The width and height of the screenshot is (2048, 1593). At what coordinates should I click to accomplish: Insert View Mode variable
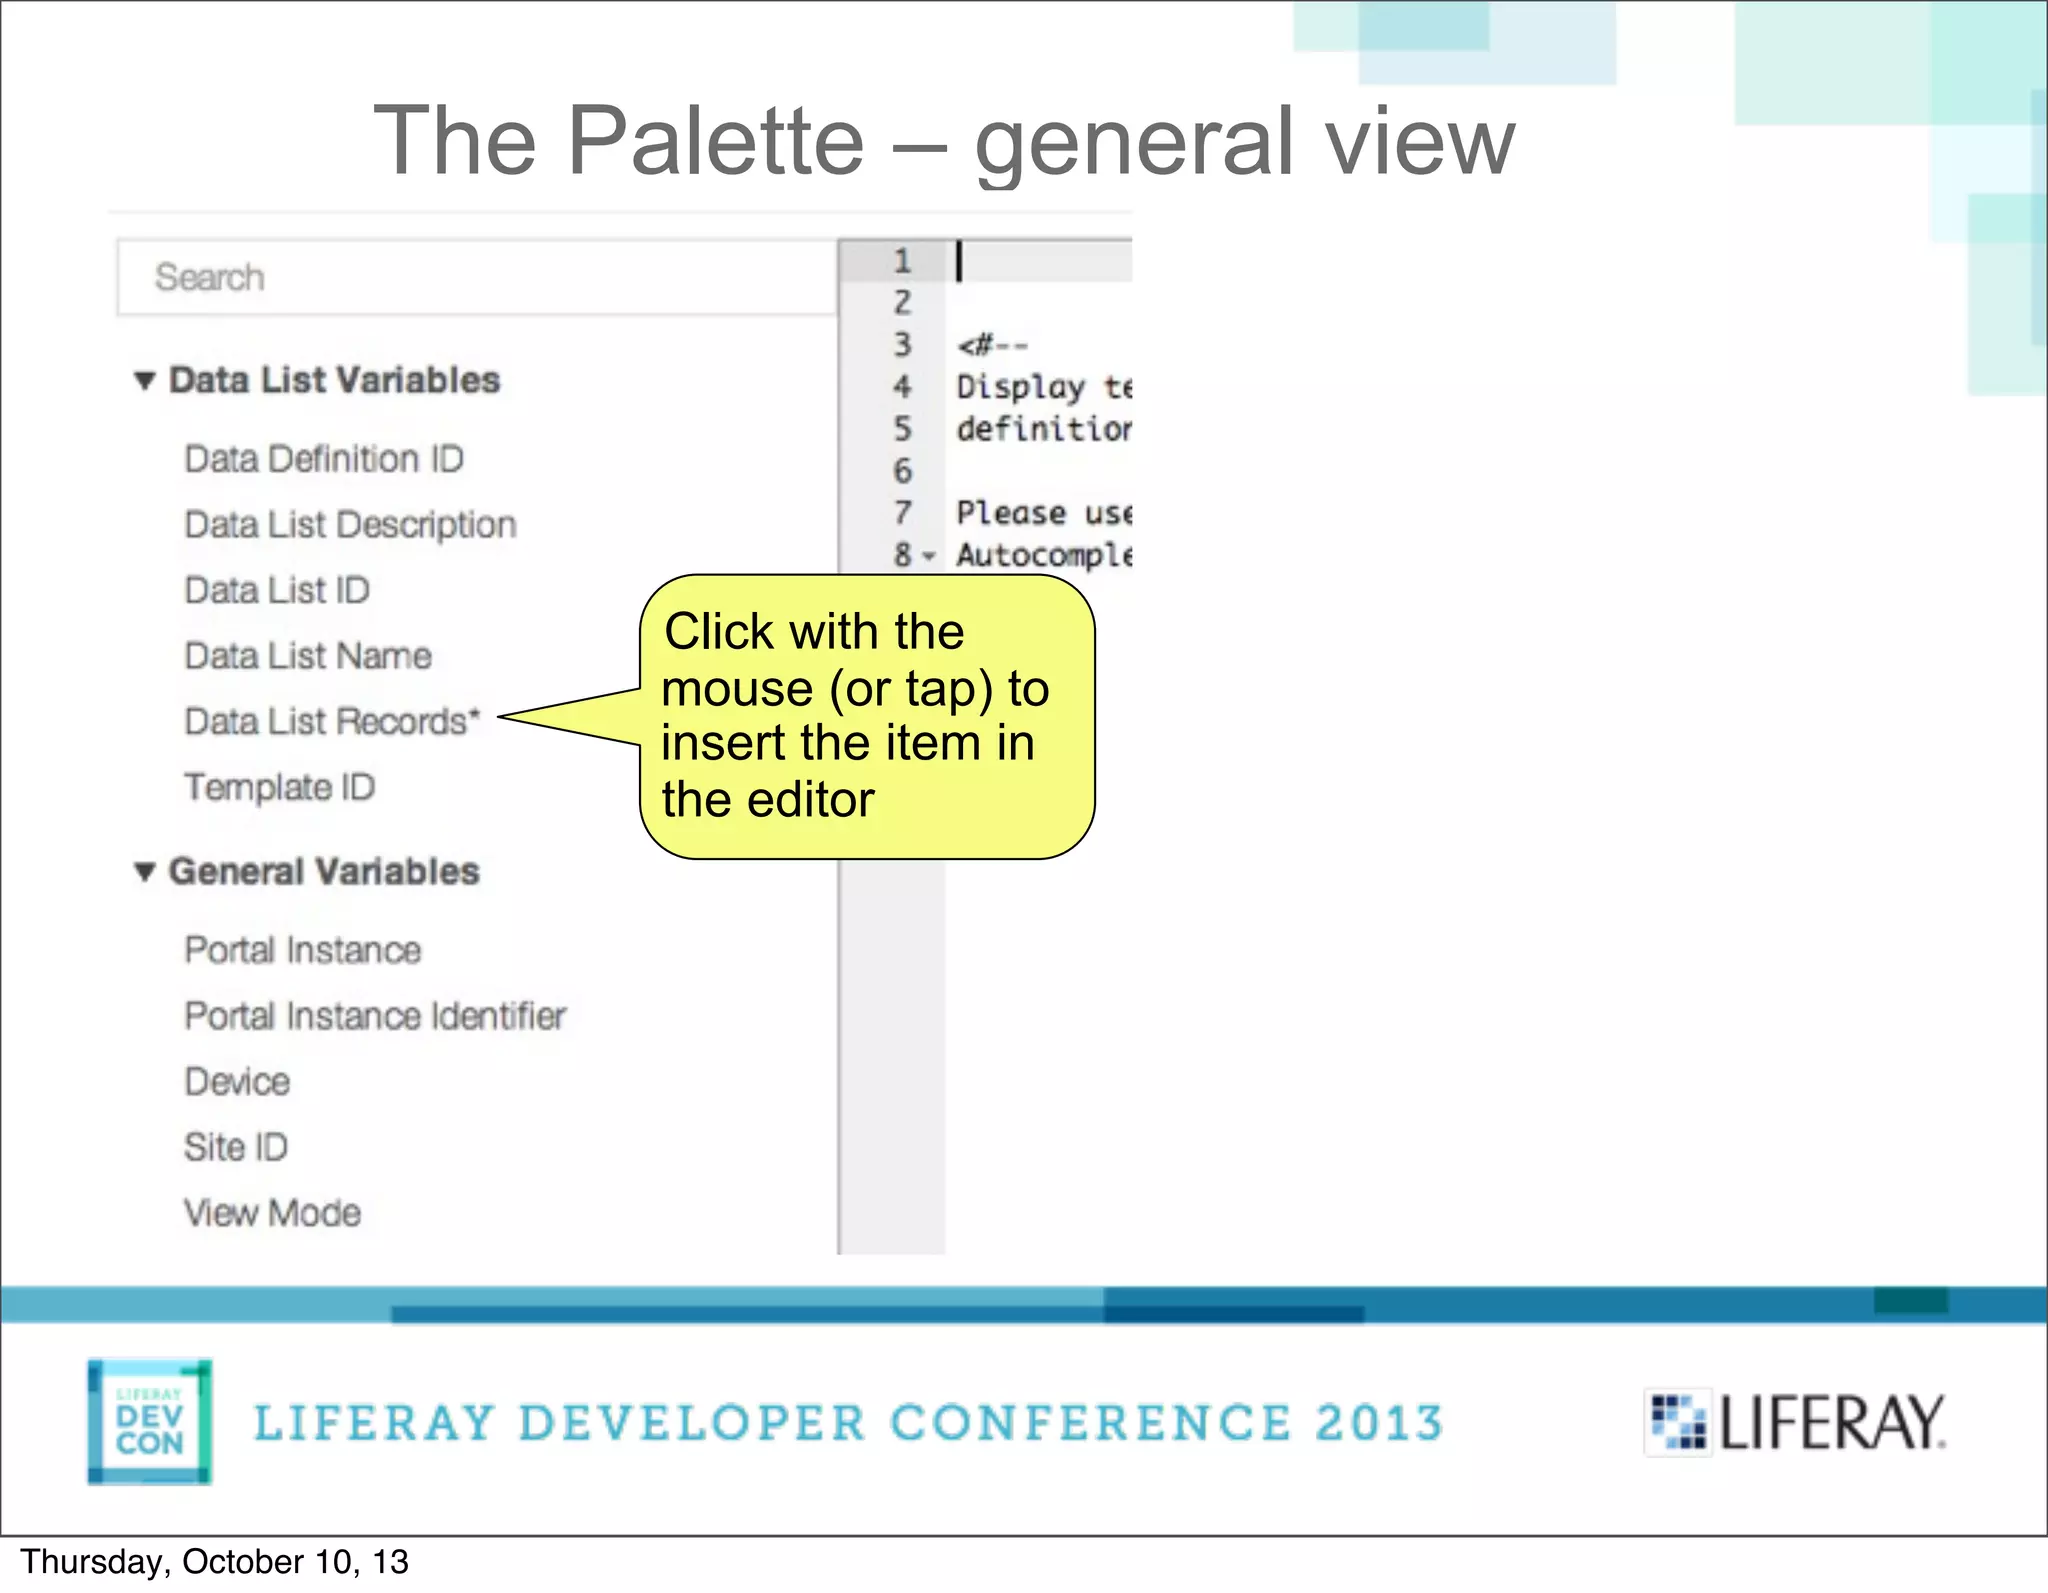pos(272,1213)
